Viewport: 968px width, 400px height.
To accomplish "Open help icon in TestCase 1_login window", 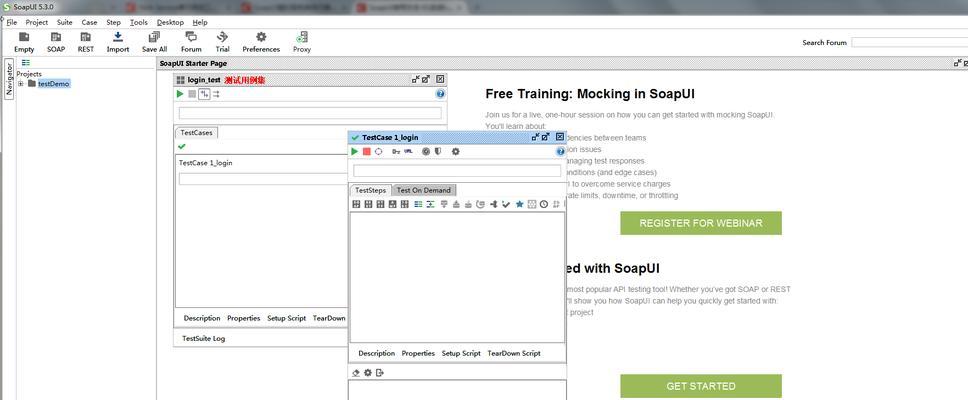I will click(561, 151).
